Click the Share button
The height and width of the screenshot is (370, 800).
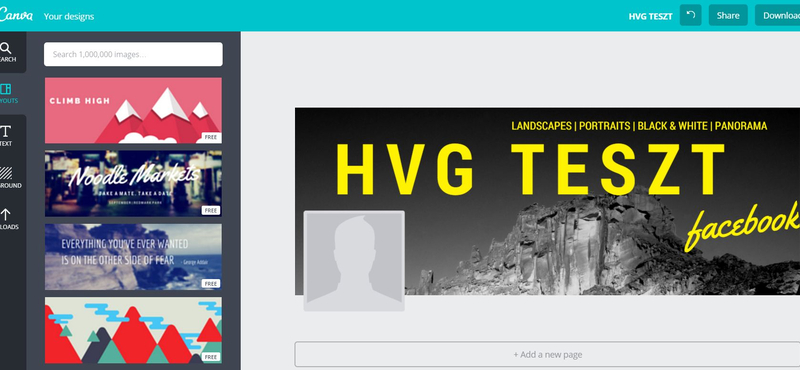pyautogui.click(x=728, y=15)
